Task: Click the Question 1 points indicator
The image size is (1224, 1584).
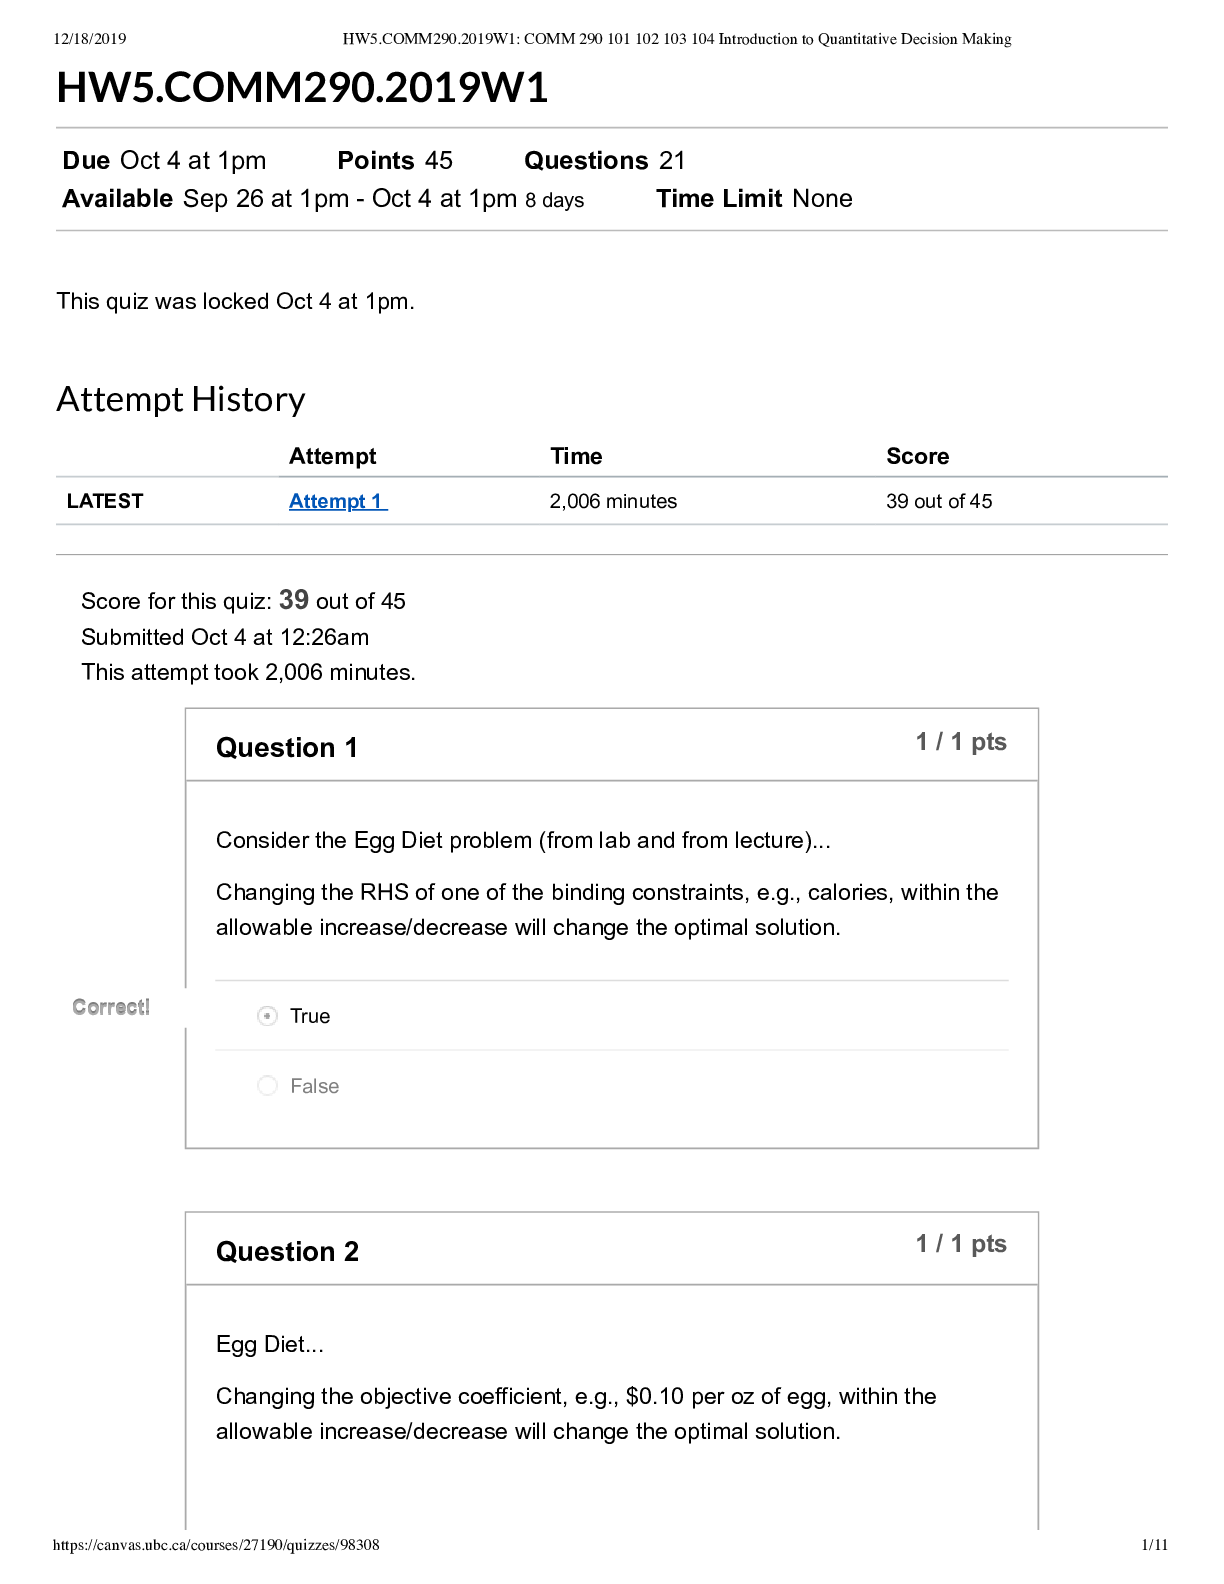Action: click(961, 742)
